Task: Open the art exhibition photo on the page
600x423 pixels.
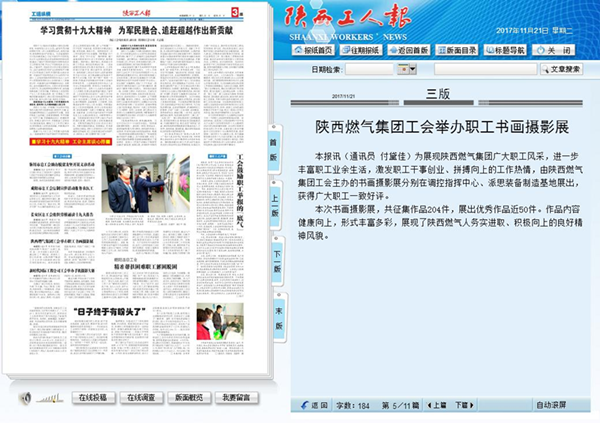Action: click(146, 183)
